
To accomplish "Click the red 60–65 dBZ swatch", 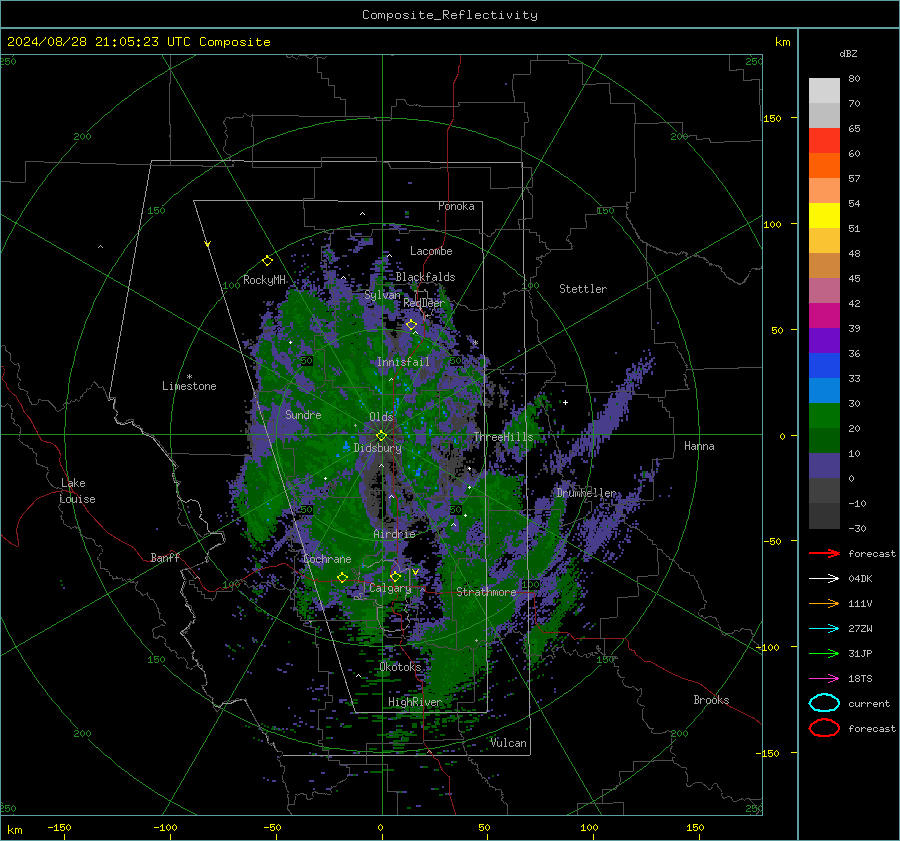I will (x=824, y=140).
